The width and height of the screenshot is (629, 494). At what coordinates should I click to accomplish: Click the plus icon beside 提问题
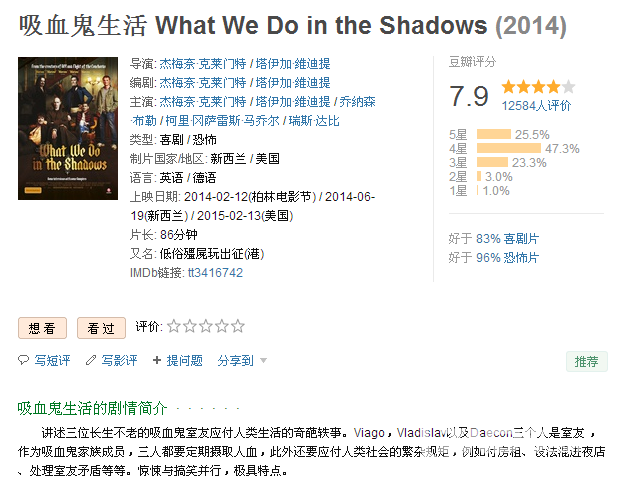(157, 360)
